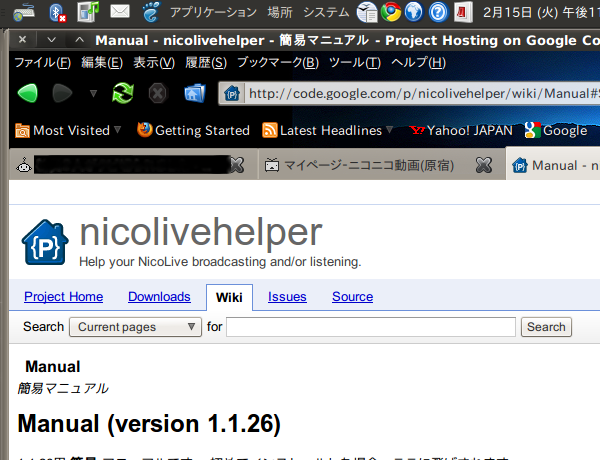This screenshot has height=460, width=600.
Task: Click the Search button
Action: [546, 327]
